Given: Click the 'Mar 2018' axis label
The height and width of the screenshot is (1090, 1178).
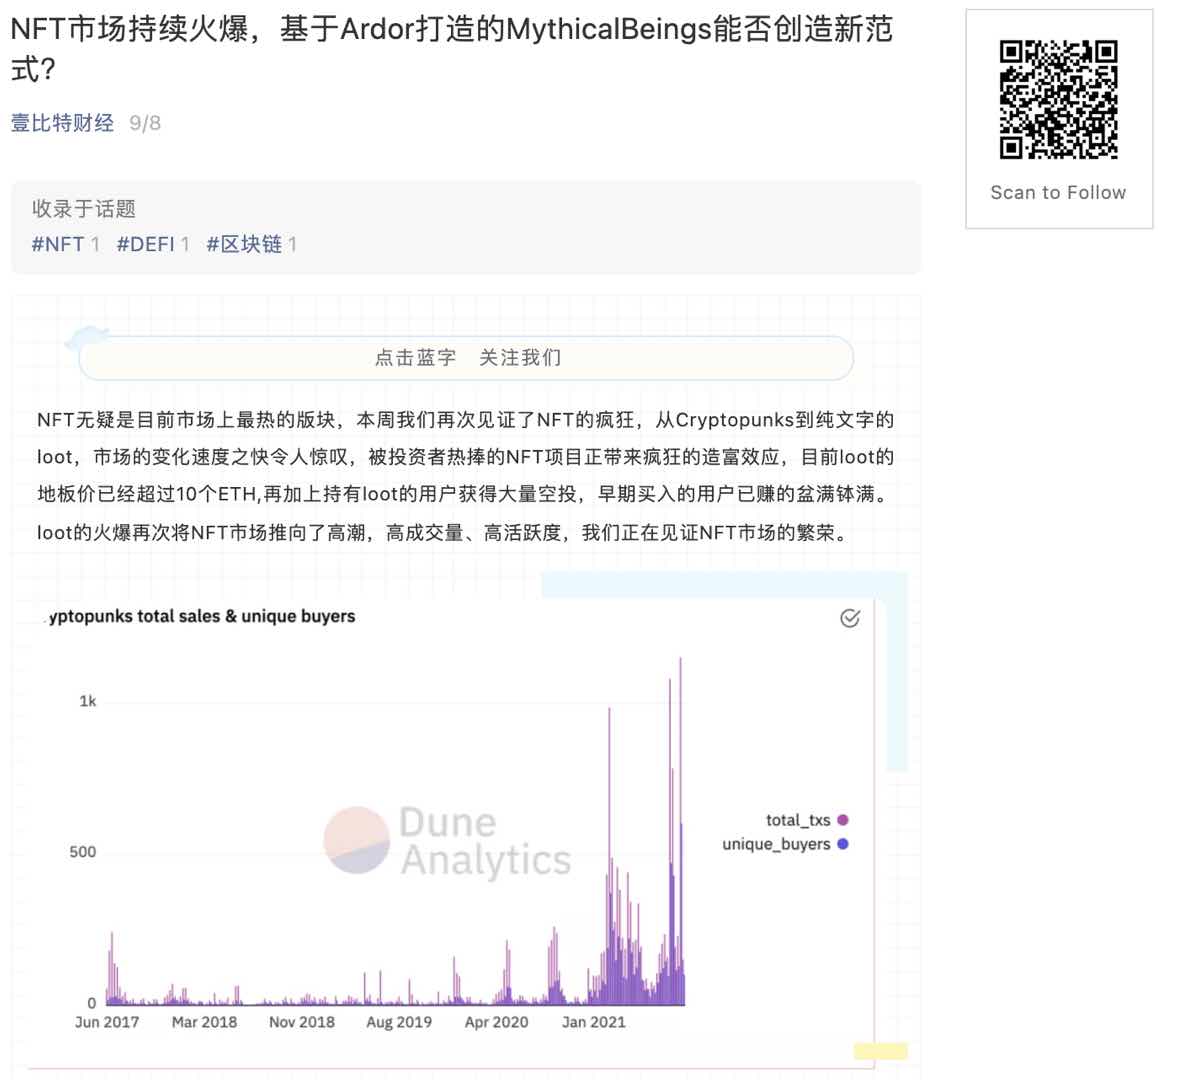Looking at the screenshot, I should (204, 1022).
